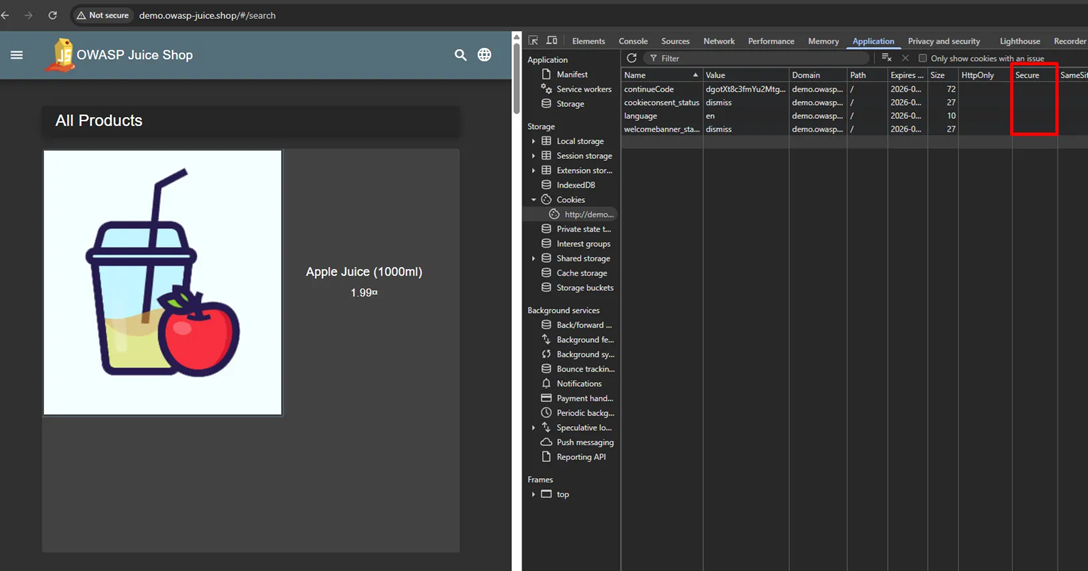
Task: Open Back/forward cache service
Action: (x=584, y=325)
